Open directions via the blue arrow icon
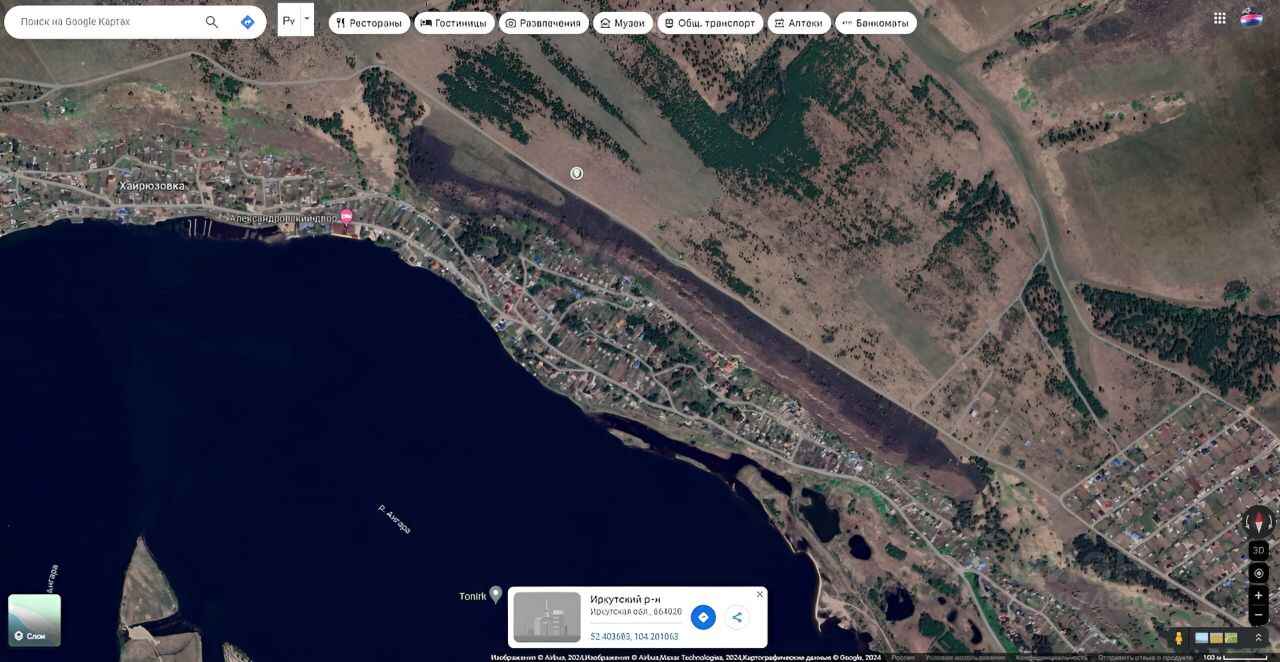This screenshot has height=662, width=1280. tap(247, 22)
